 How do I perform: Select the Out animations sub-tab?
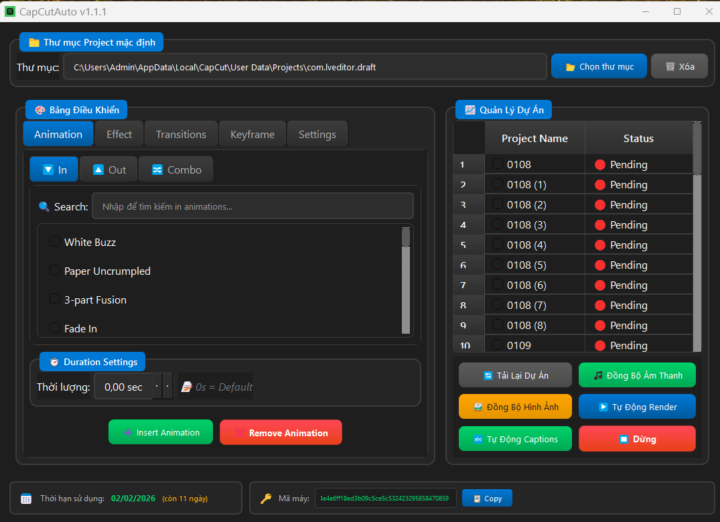(109, 170)
